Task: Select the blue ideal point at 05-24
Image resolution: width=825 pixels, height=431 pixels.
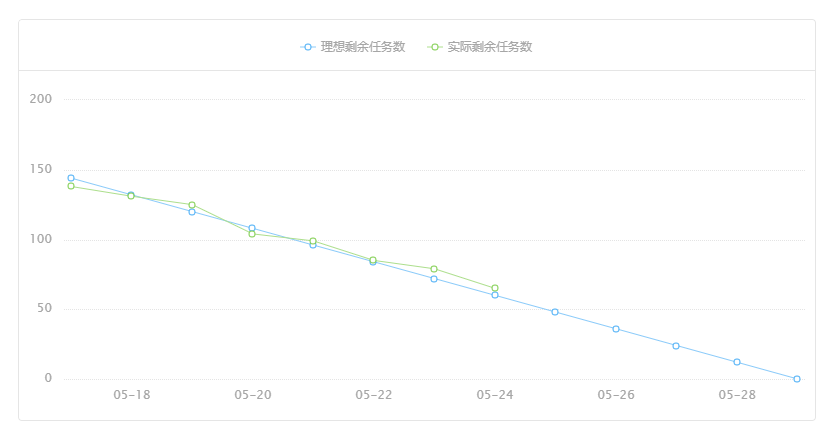Action: [495, 295]
